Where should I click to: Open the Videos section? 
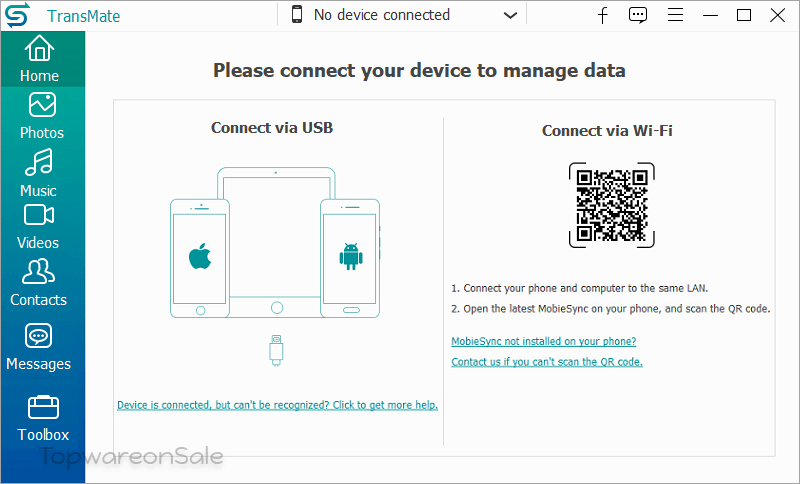pos(38,227)
